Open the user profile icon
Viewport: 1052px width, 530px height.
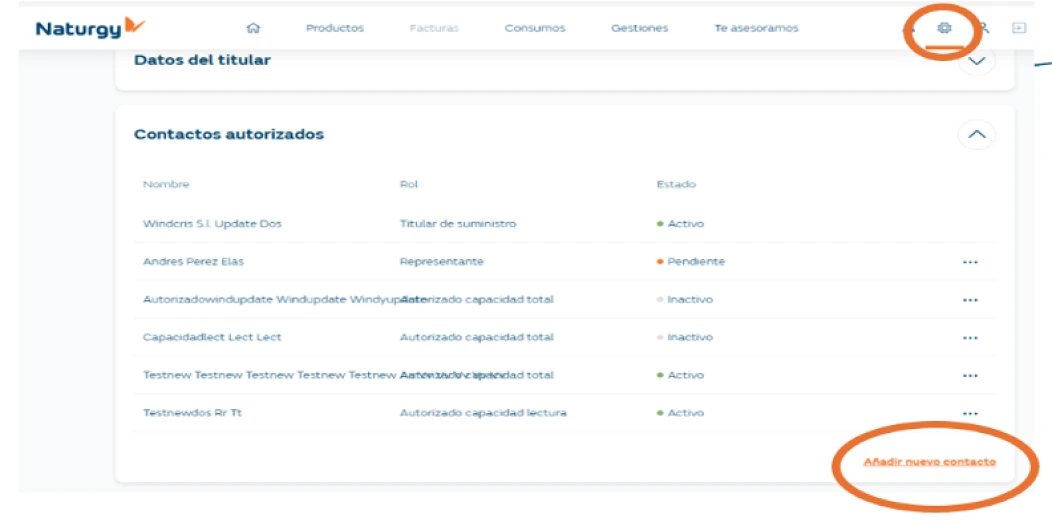(984, 28)
